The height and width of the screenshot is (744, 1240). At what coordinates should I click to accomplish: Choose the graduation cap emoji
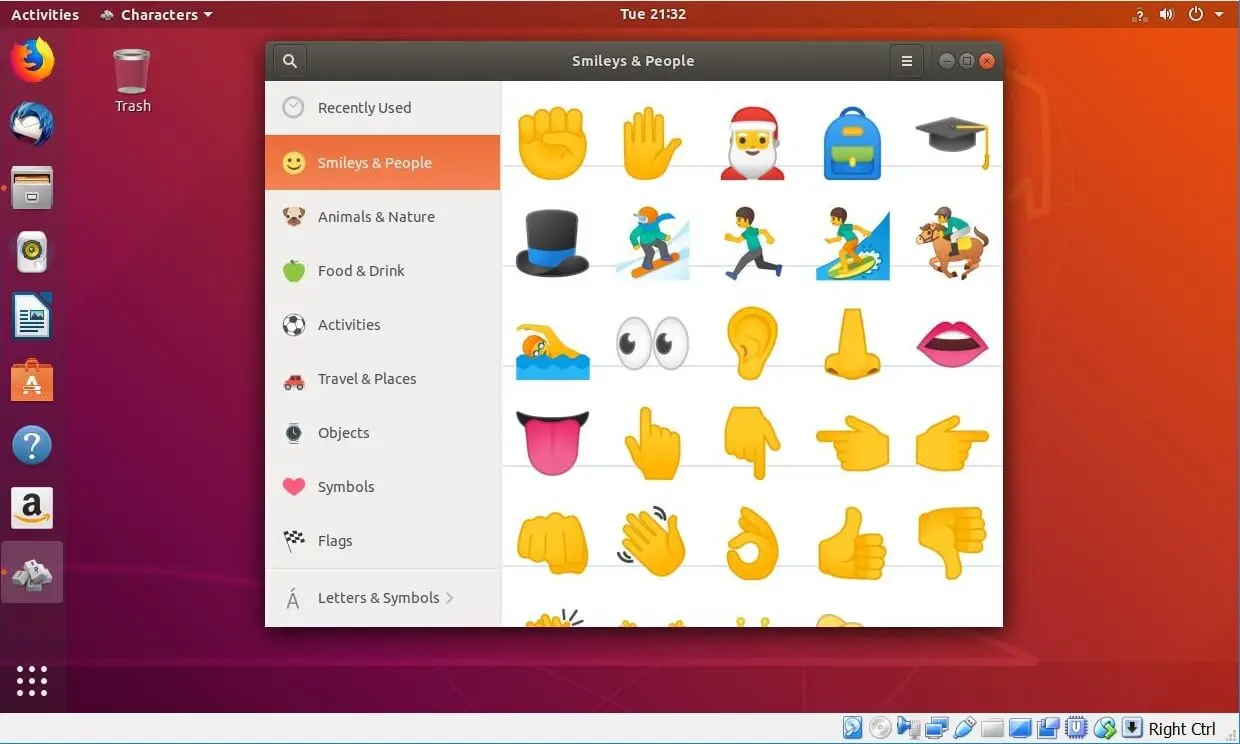point(952,142)
